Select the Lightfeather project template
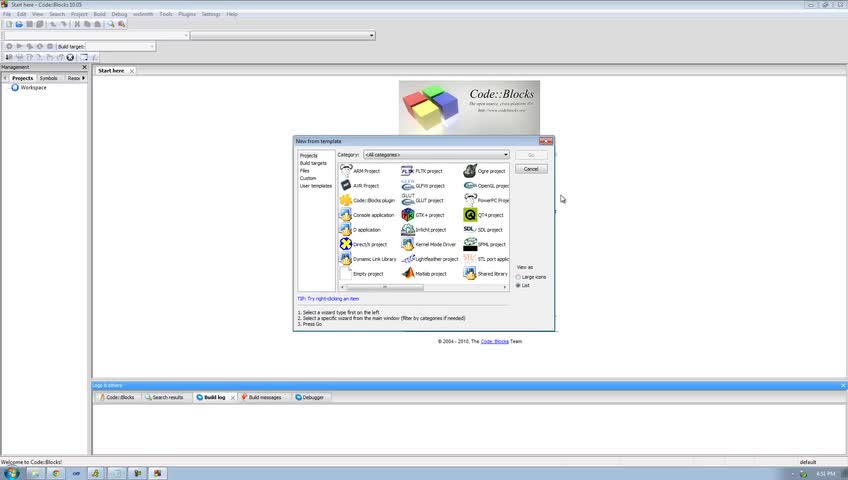848x480 pixels. [x=430, y=259]
